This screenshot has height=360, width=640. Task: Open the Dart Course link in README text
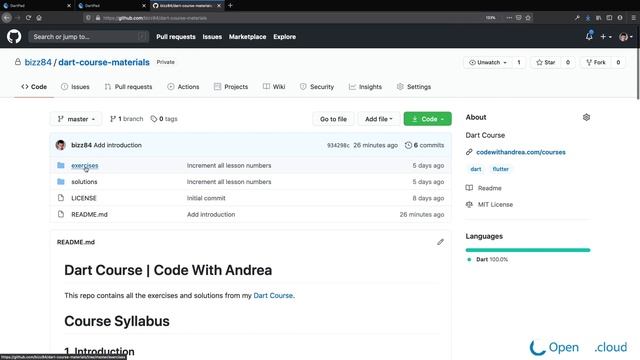coord(273,296)
